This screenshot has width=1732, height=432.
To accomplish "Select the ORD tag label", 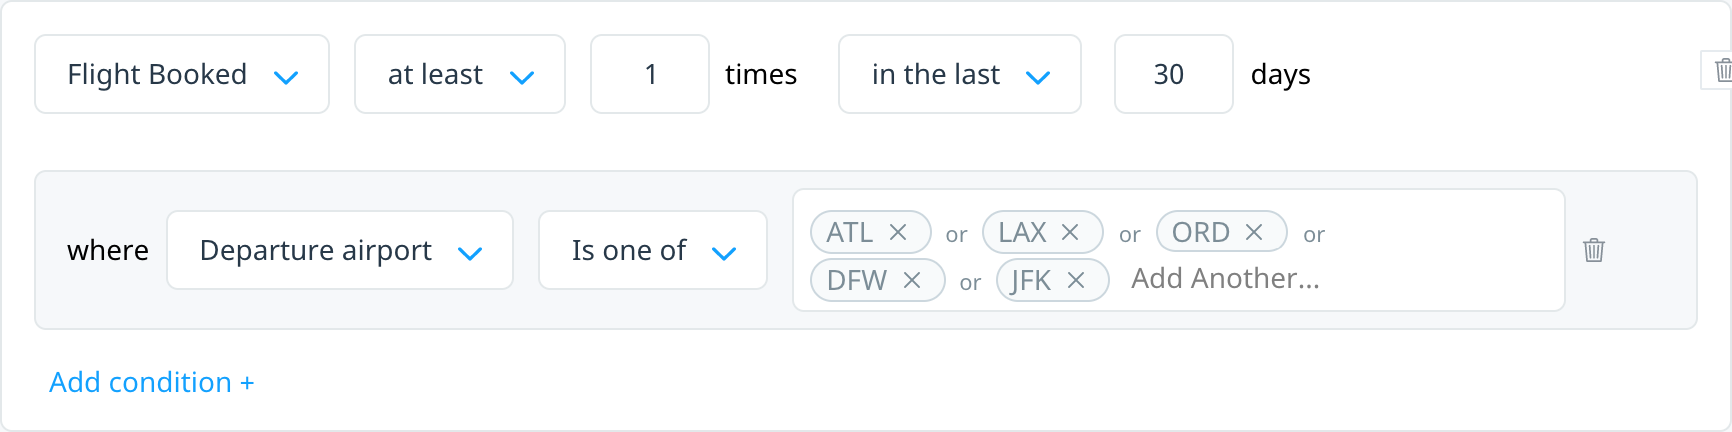I will pyautogui.click(x=1201, y=232).
